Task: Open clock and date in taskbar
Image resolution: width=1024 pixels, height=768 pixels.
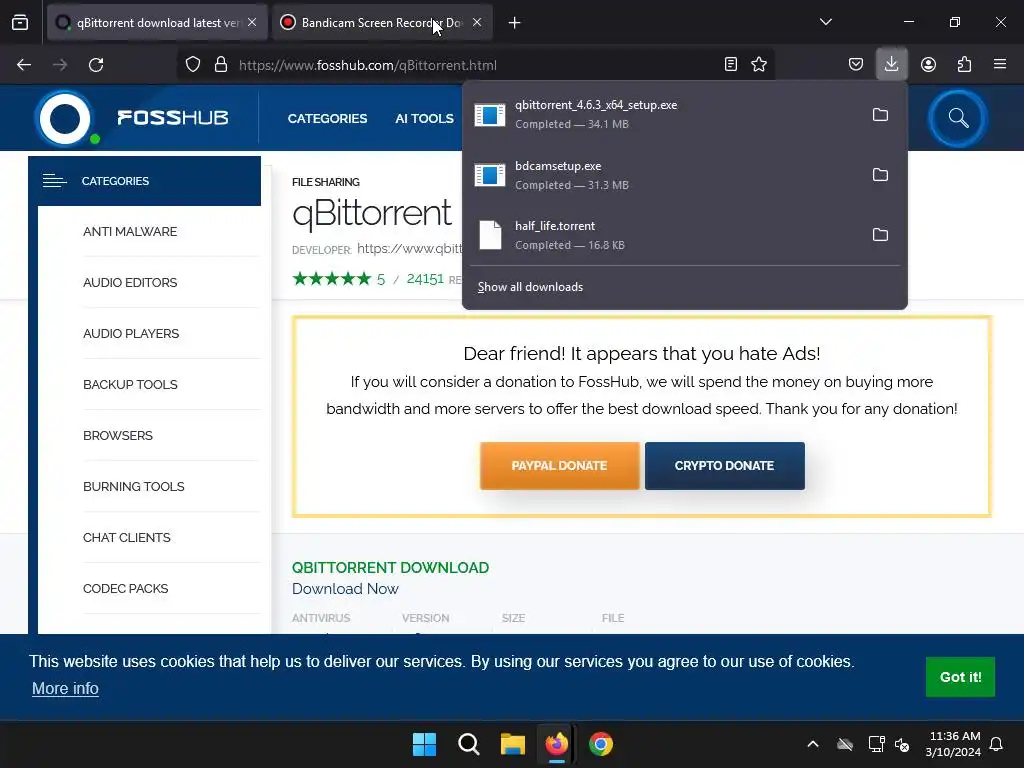Action: [x=953, y=744]
